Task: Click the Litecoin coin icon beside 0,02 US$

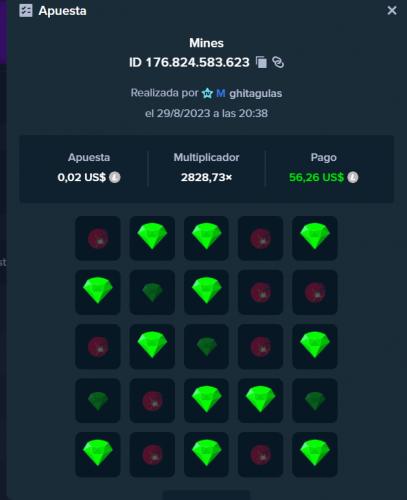Action: tap(115, 177)
